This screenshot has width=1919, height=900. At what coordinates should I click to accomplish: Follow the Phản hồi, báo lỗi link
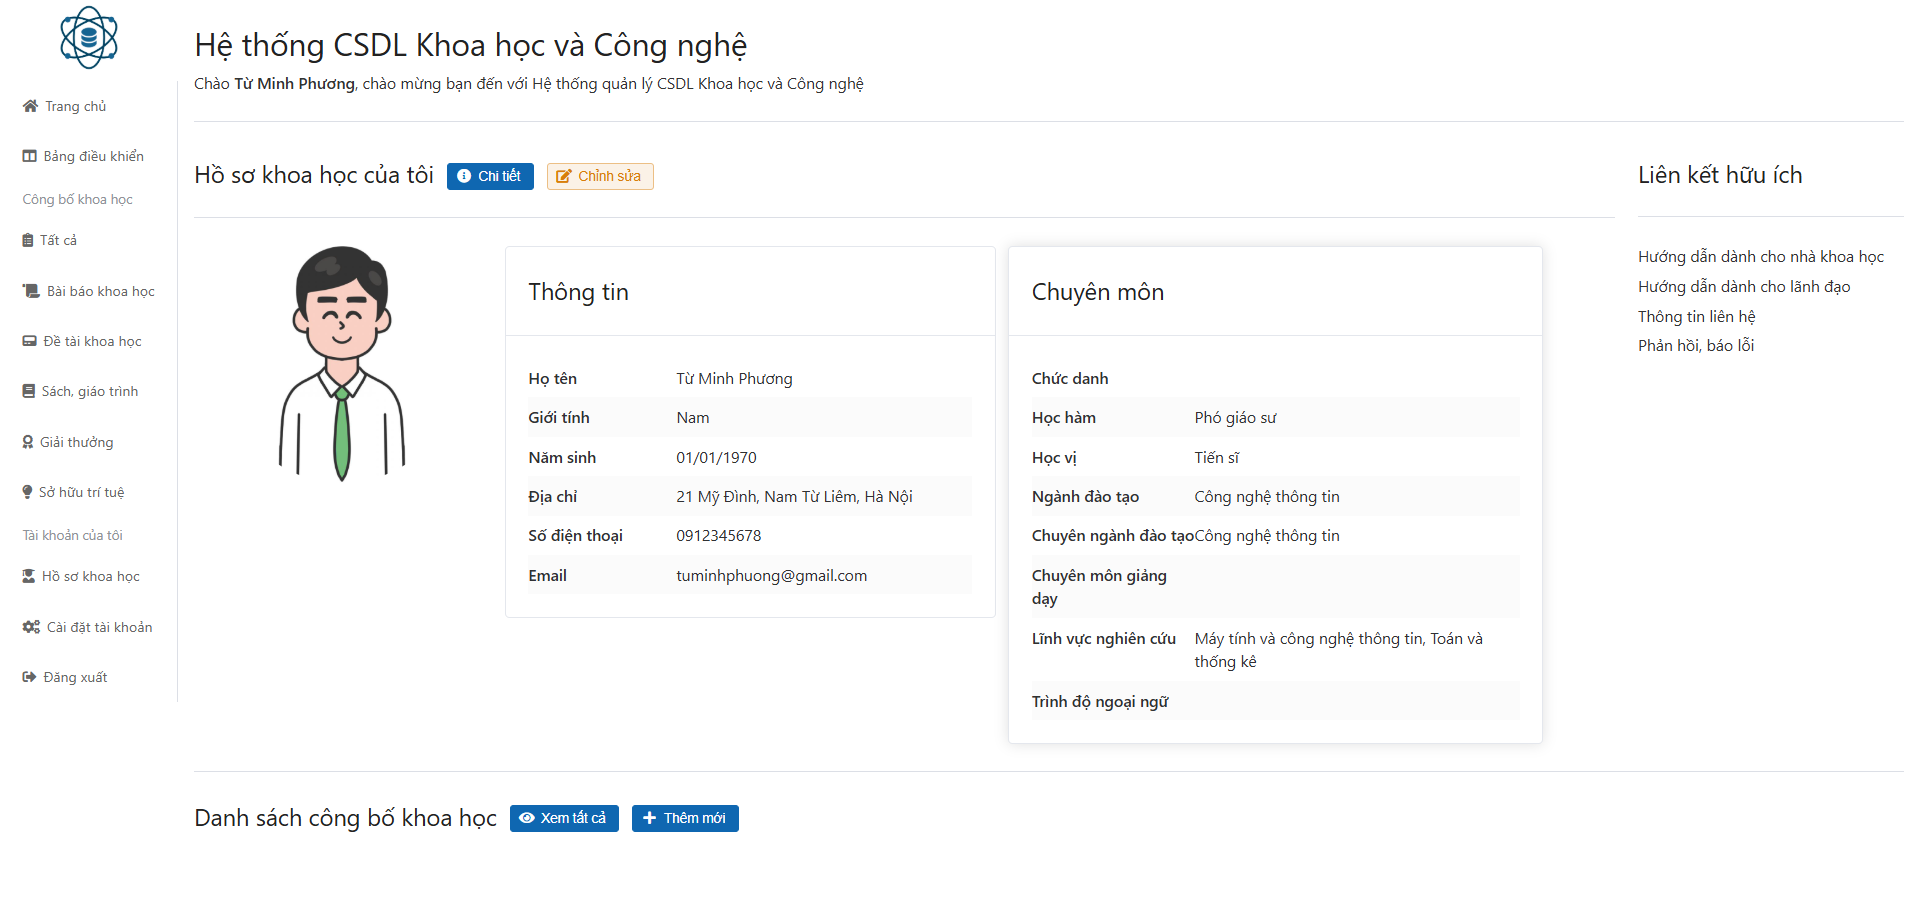click(x=1695, y=346)
